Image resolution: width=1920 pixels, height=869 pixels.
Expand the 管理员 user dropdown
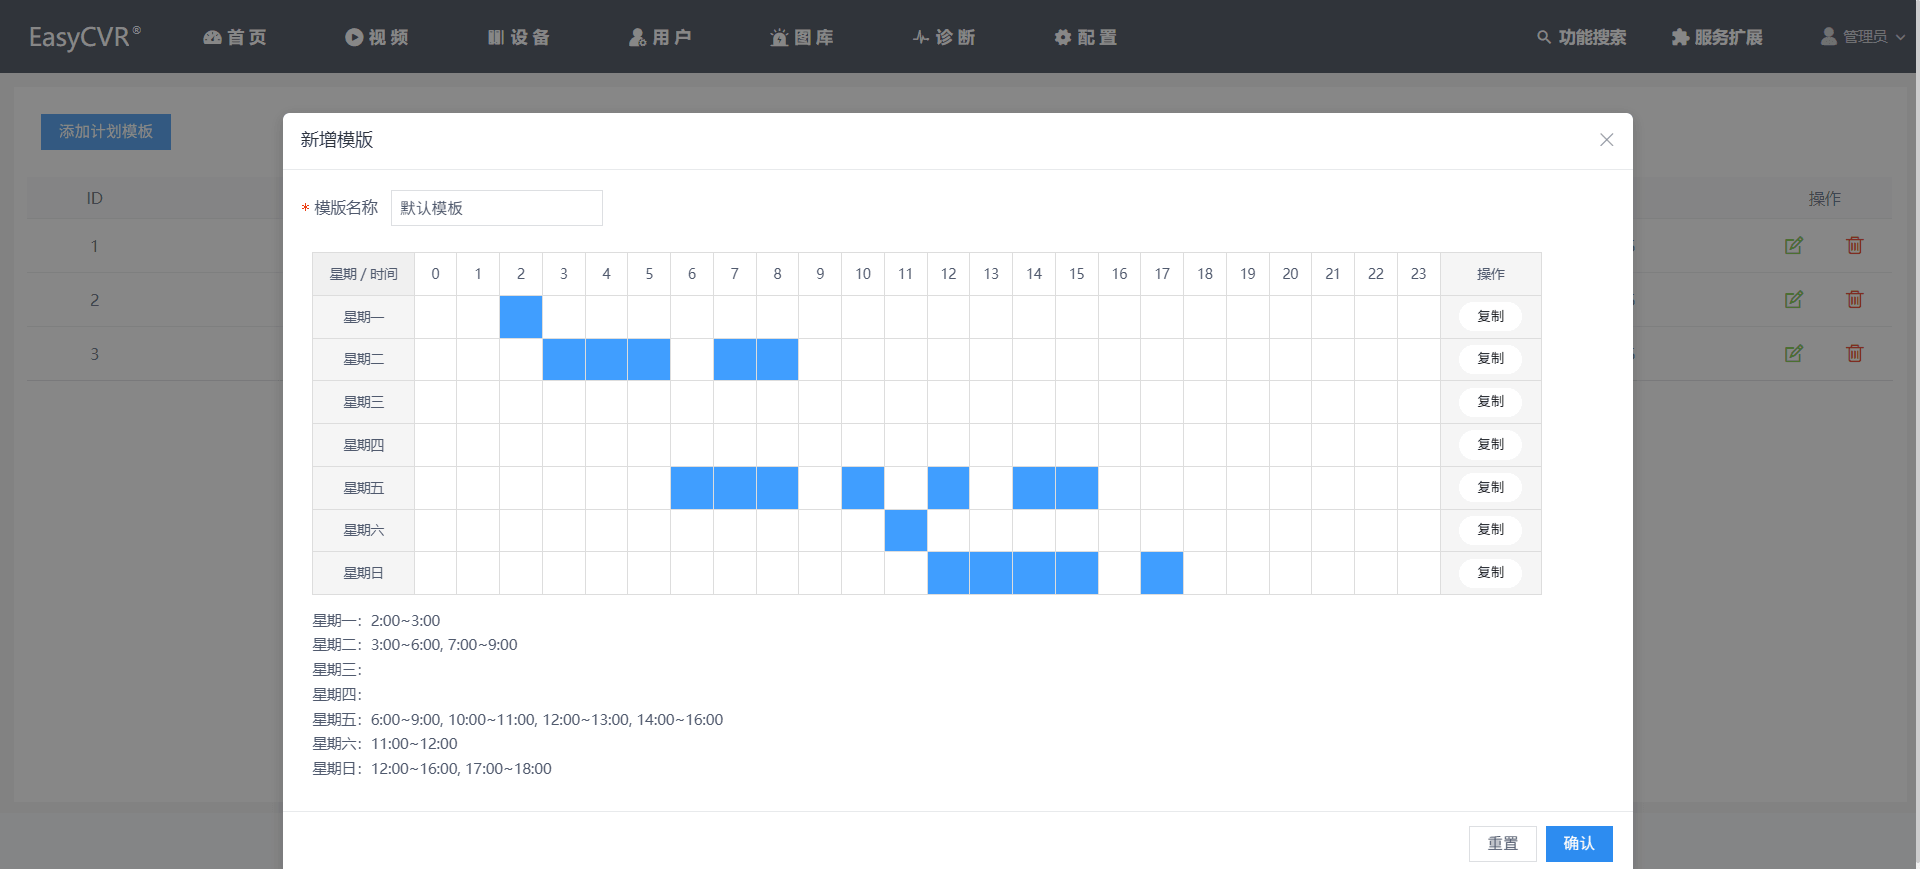click(x=1862, y=37)
